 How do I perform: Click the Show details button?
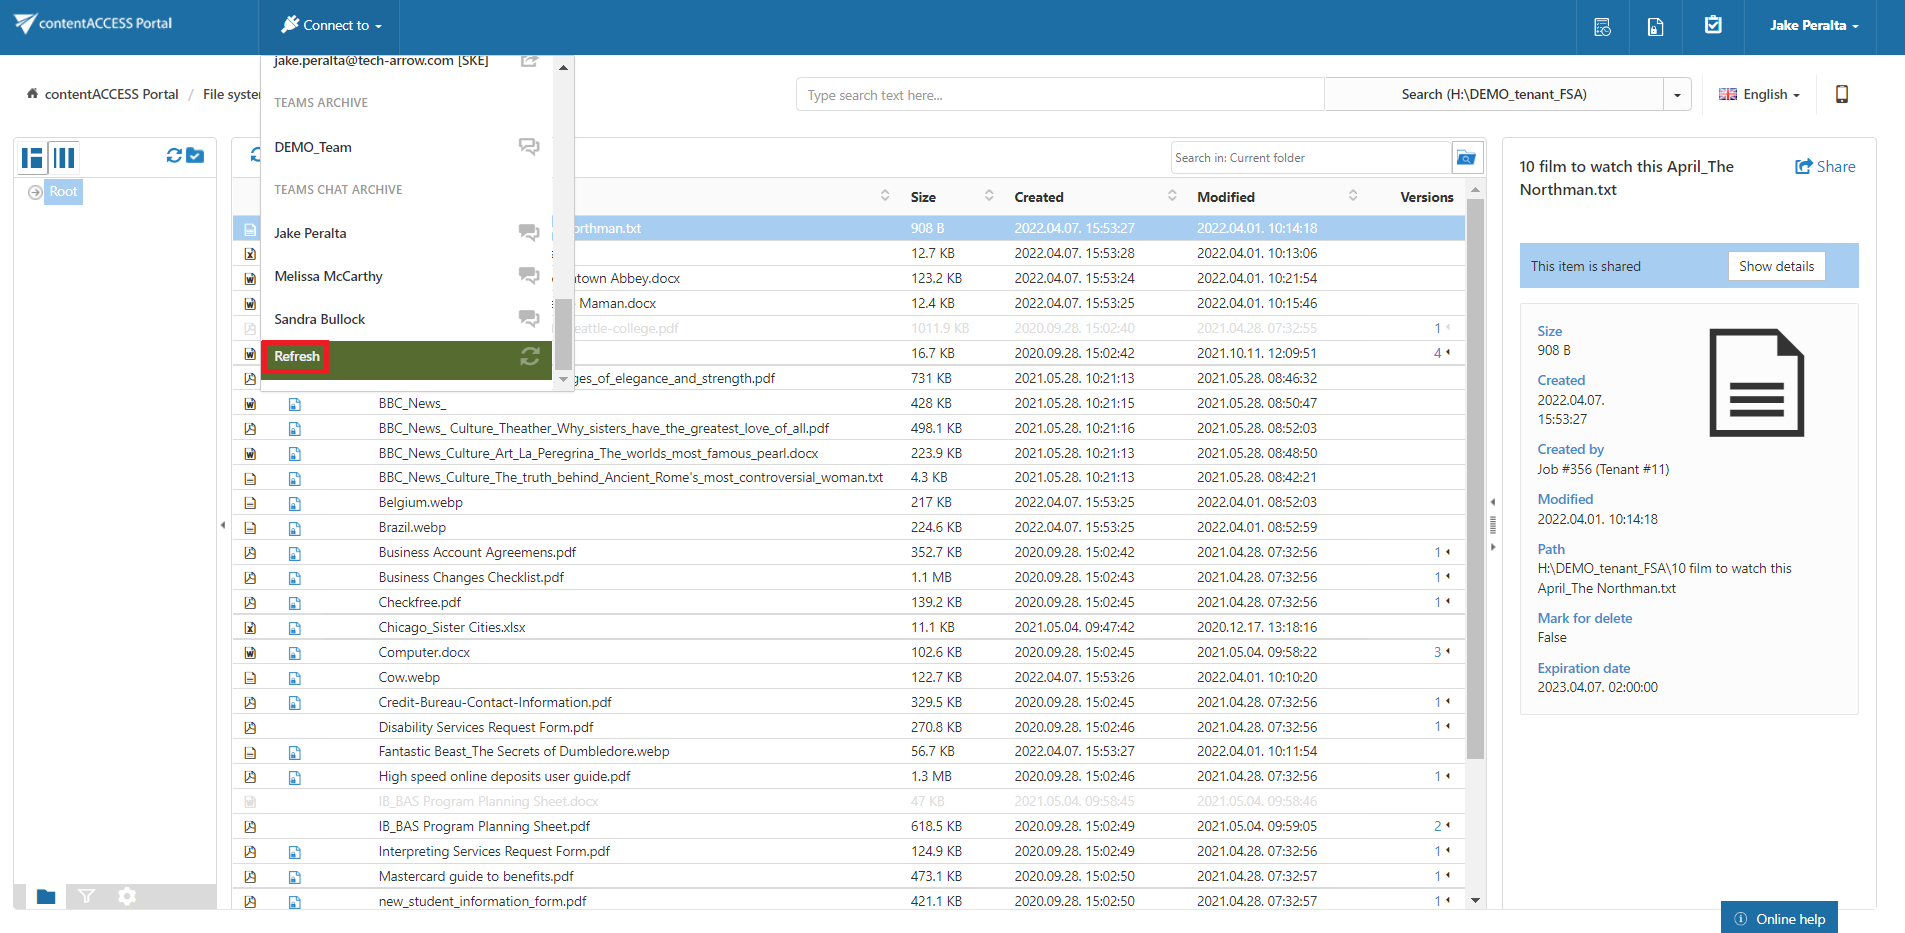1776,266
